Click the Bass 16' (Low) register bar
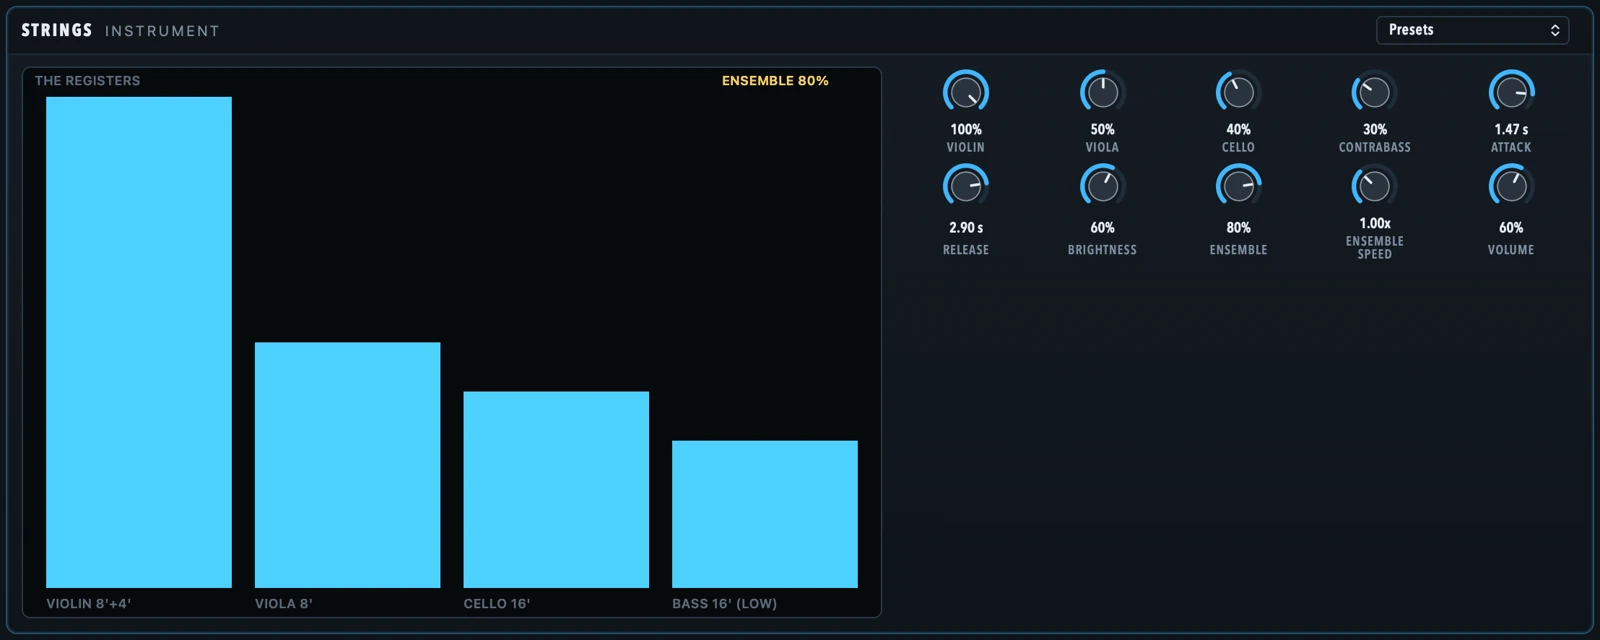This screenshot has width=1600, height=640. tap(765, 514)
